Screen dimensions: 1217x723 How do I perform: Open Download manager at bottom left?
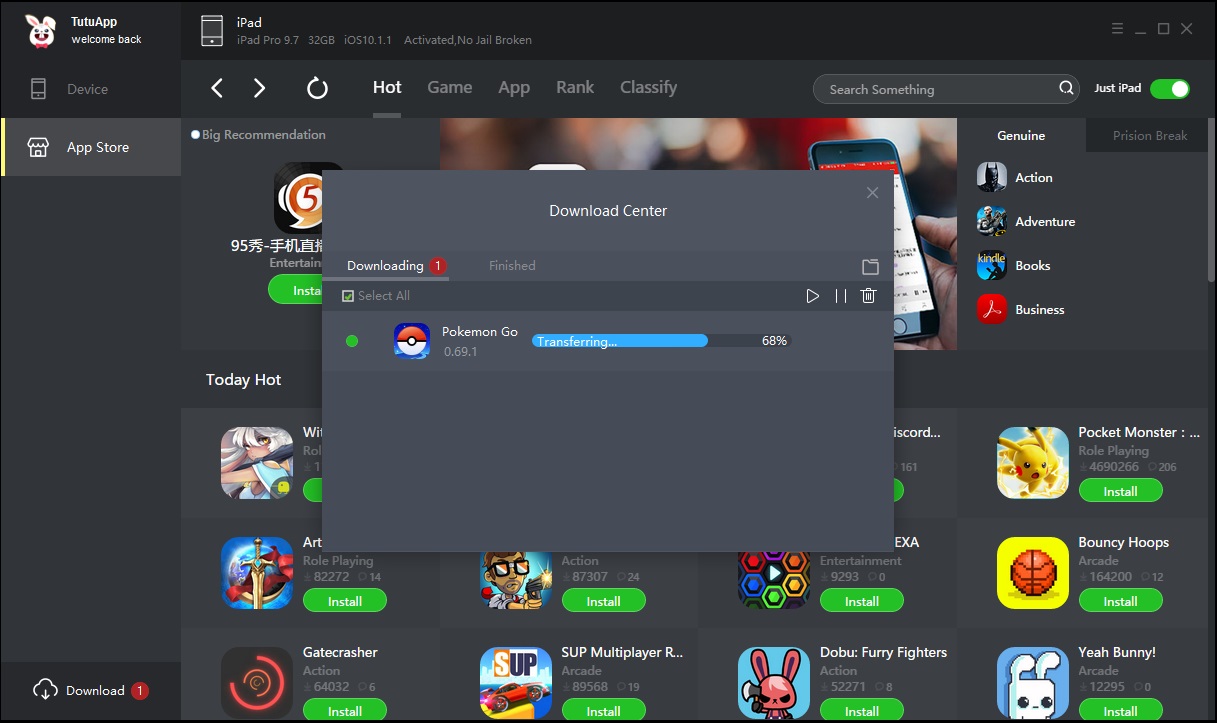tap(90, 690)
